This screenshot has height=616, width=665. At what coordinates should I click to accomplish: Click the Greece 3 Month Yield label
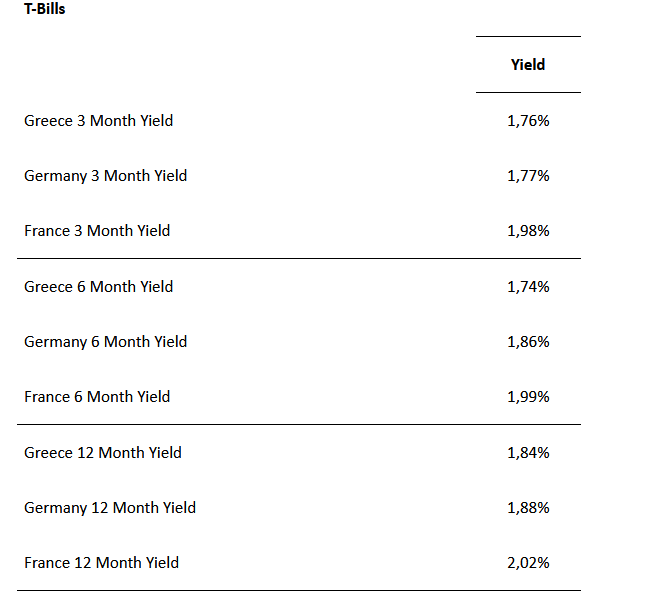pyautogui.click(x=98, y=121)
